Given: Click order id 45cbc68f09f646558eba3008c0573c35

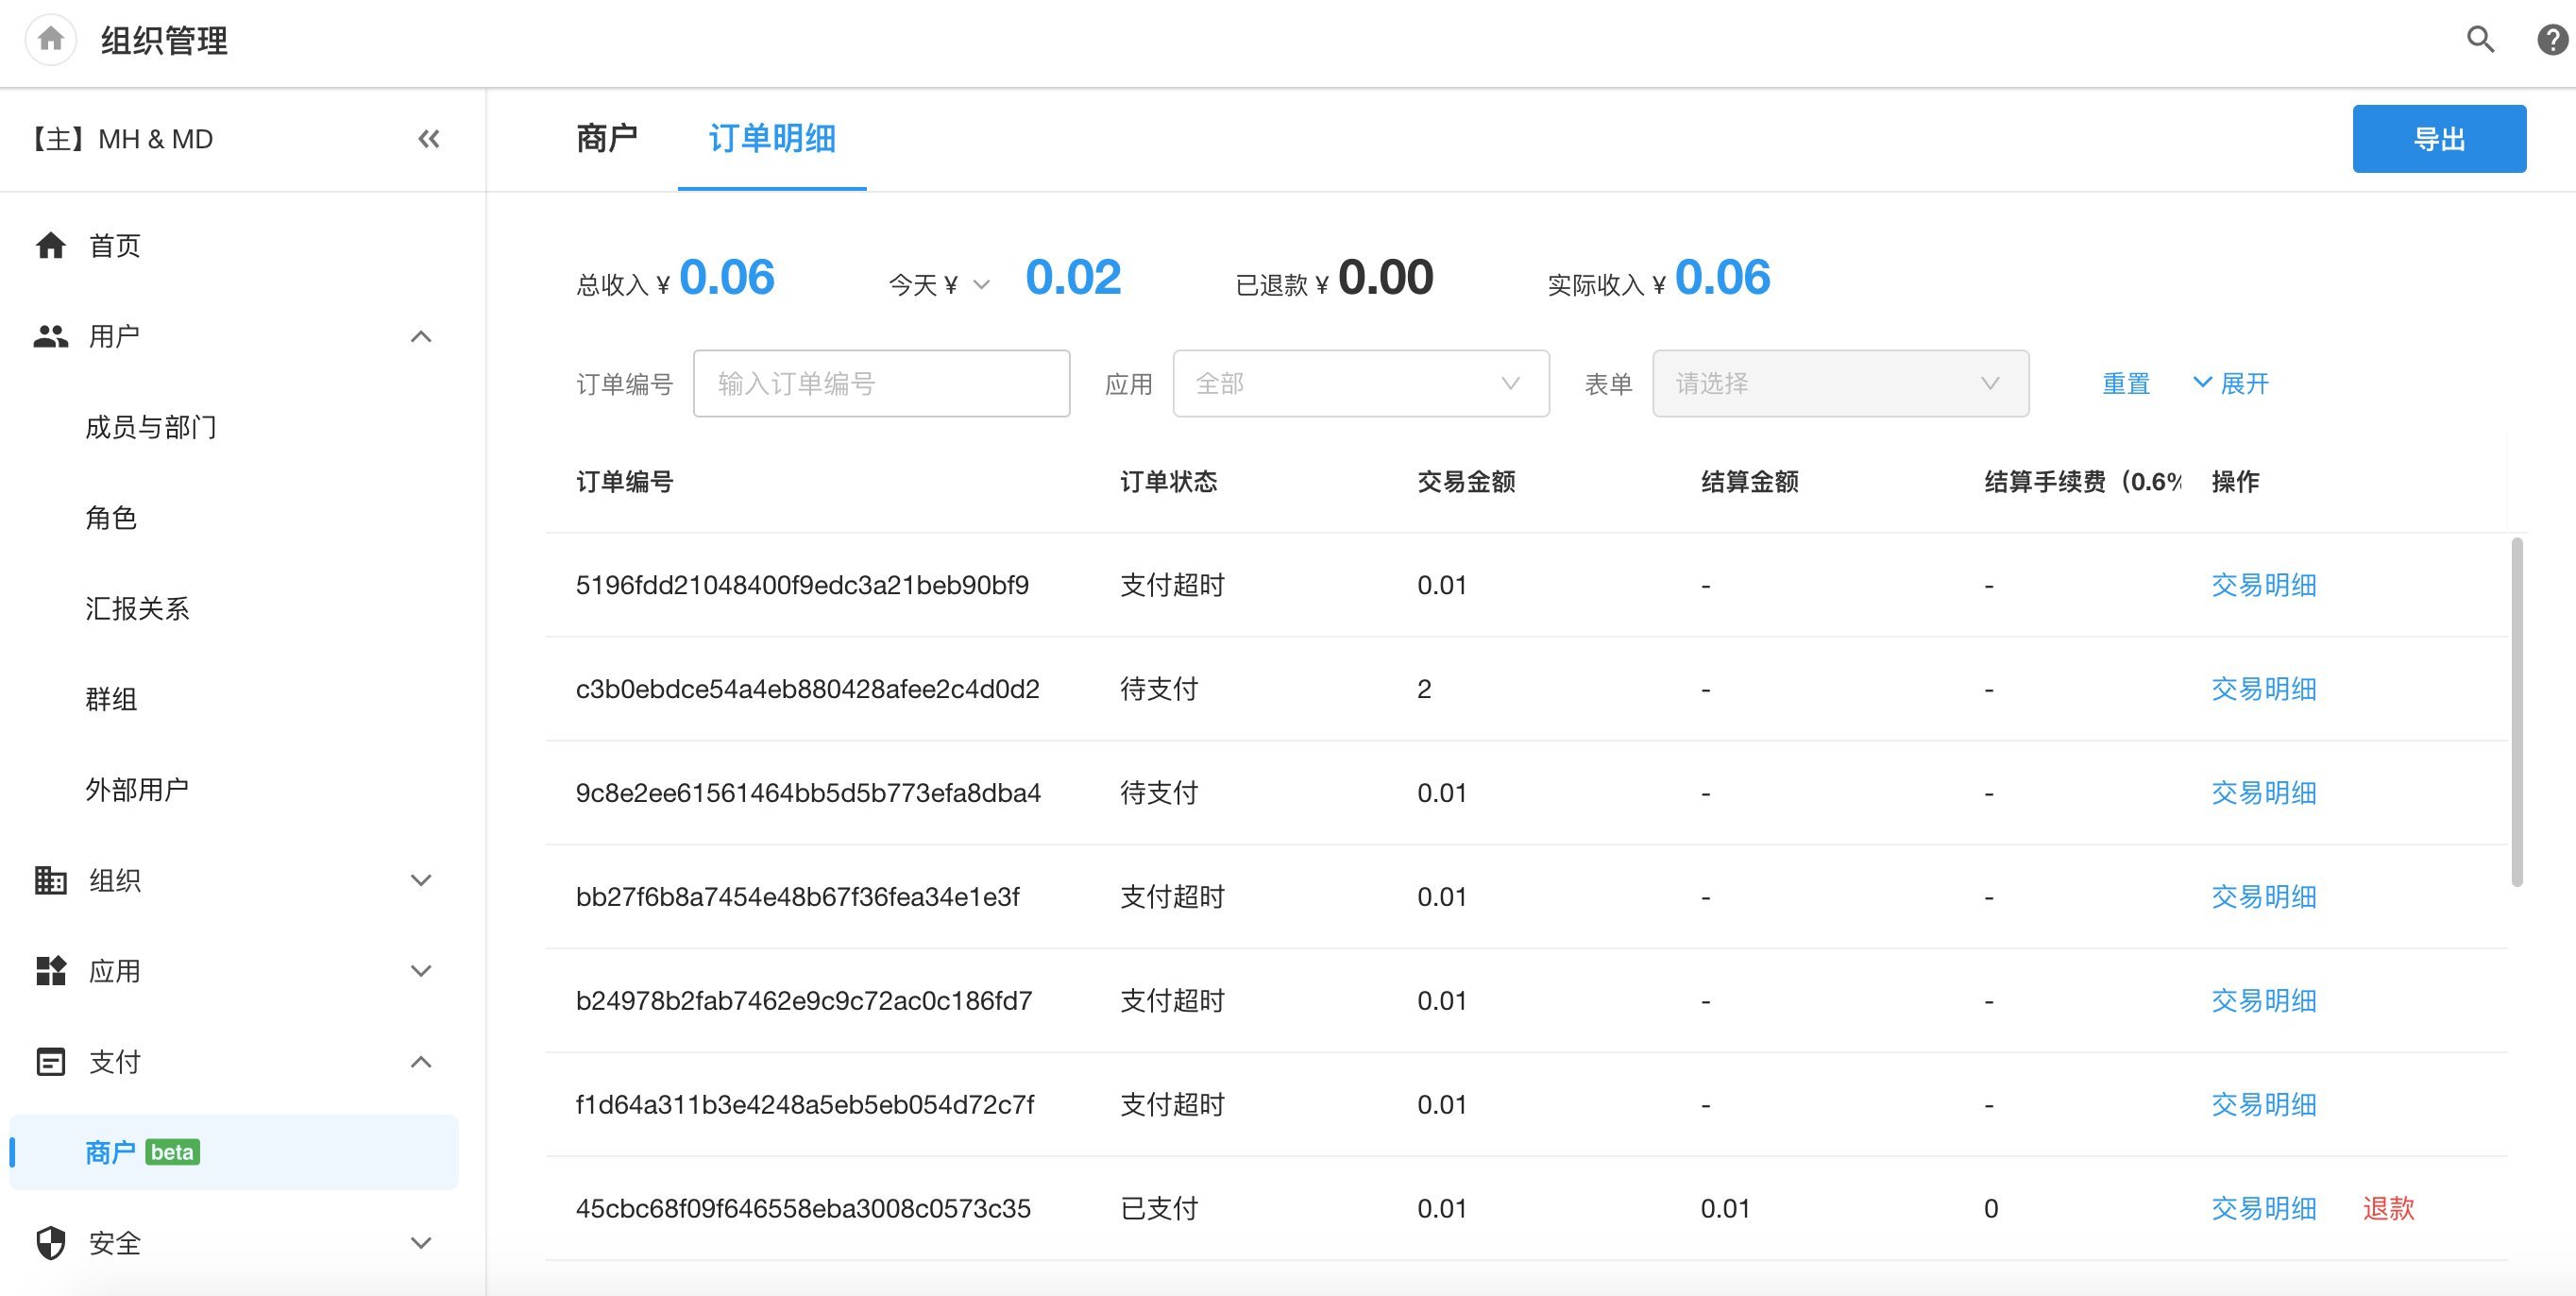Looking at the screenshot, I should 803,1209.
